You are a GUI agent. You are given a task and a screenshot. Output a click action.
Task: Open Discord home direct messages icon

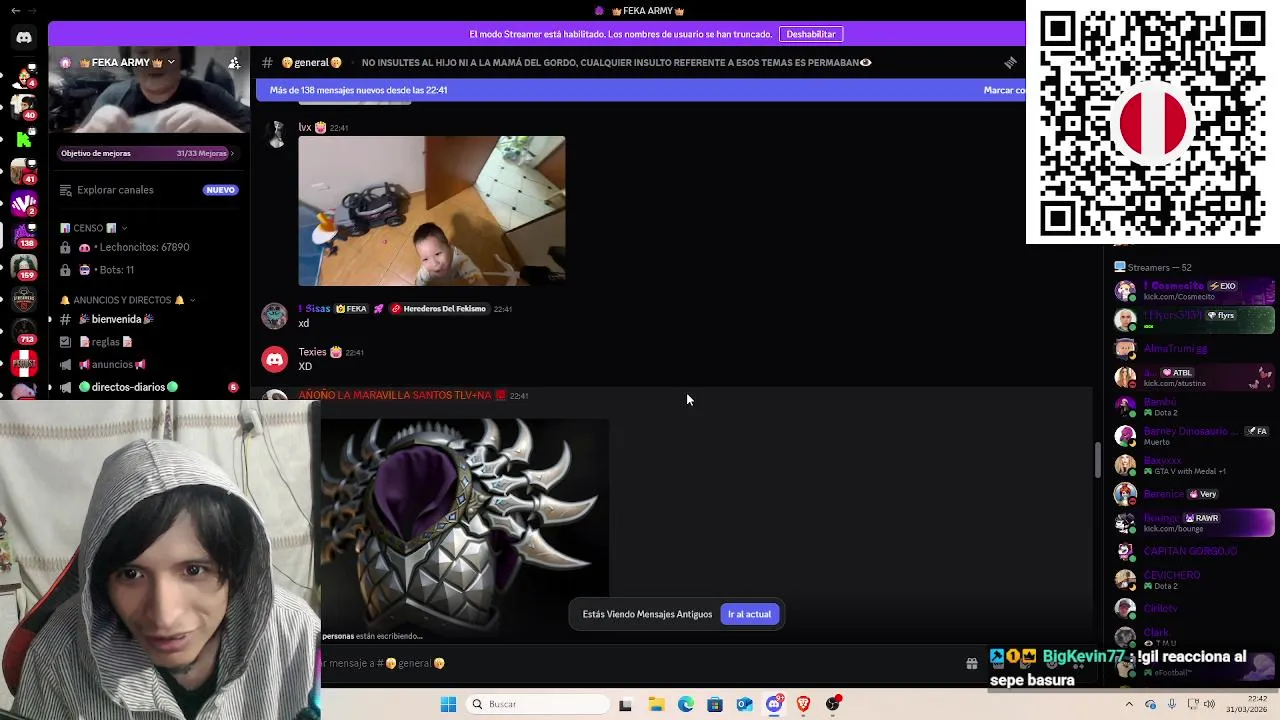pos(24,37)
